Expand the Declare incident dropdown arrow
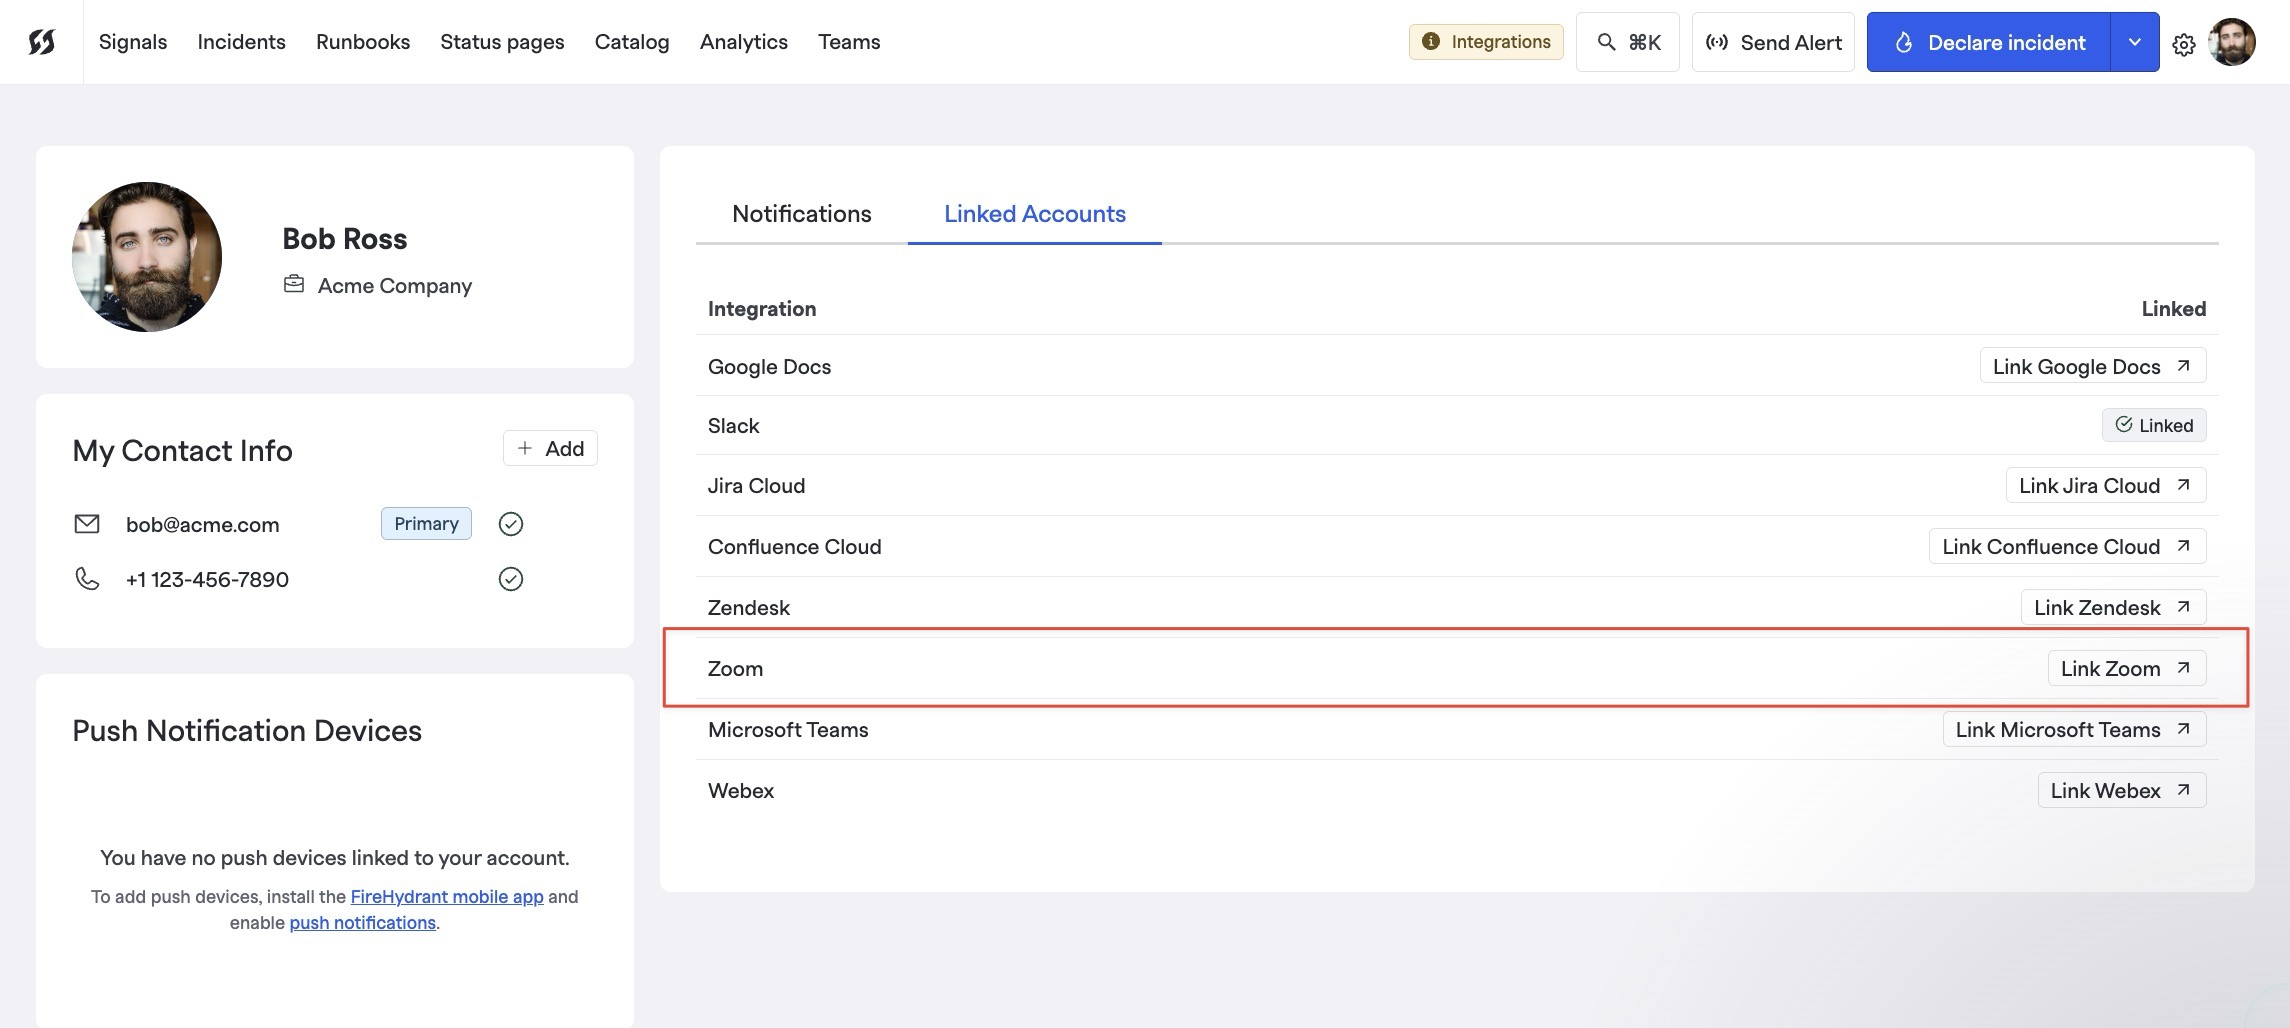The width and height of the screenshot is (2290, 1028). [2135, 42]
